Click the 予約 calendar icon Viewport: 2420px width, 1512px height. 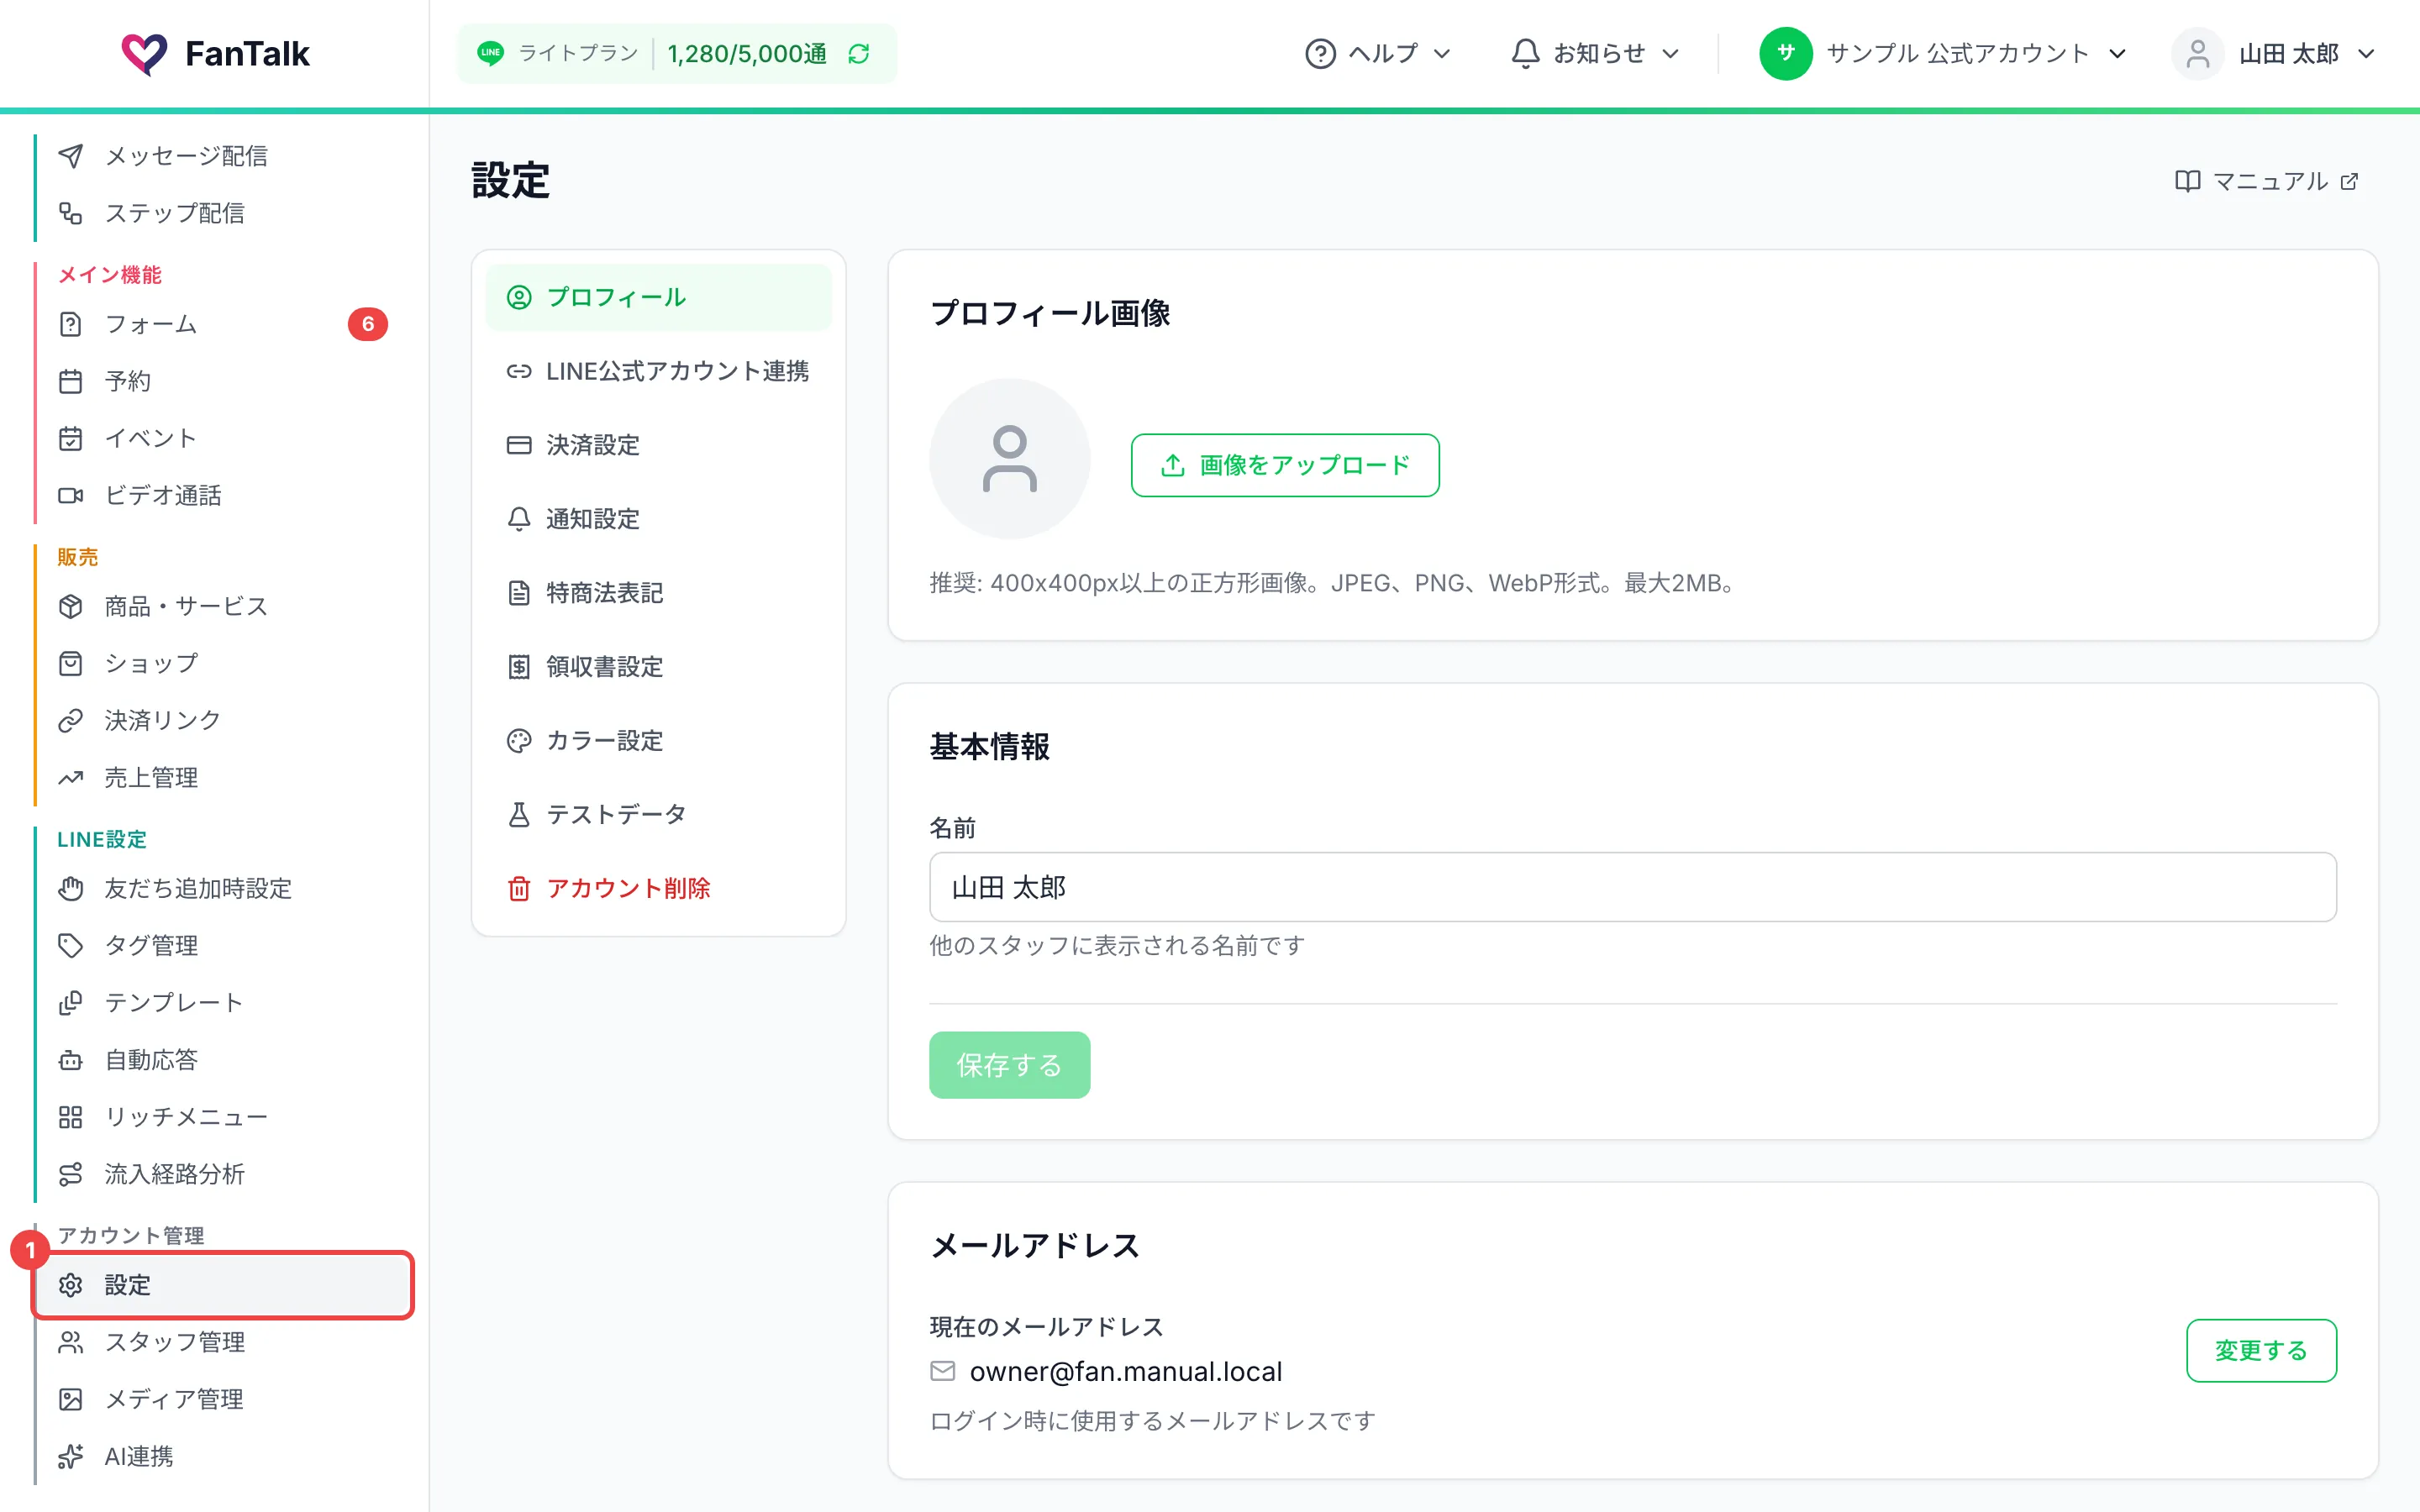point(70,381)
